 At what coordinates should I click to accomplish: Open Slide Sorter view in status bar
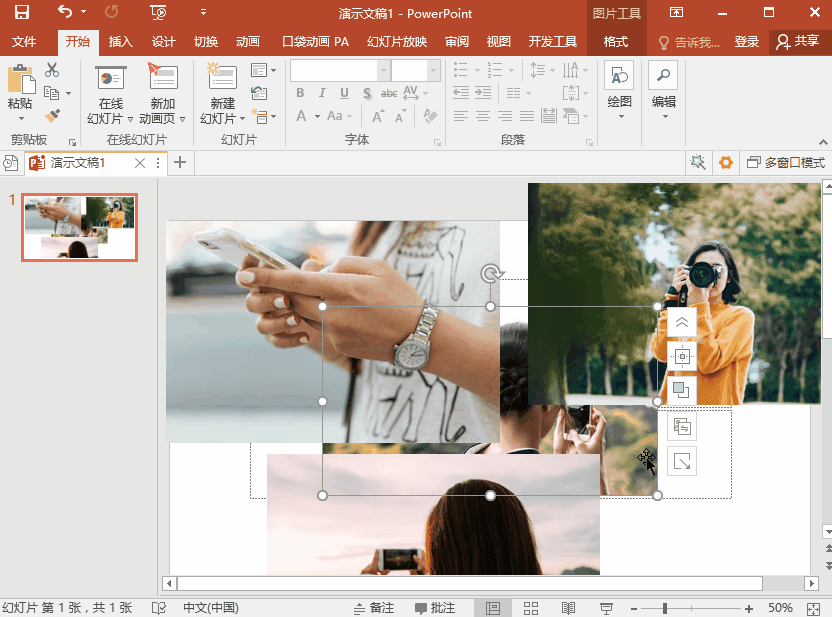click(531, 608)
